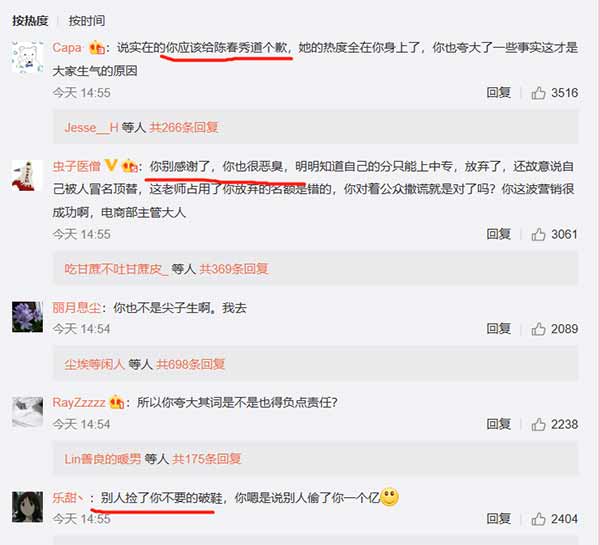This screenshot has height=545, width=600.
Task: Open Capa's bear avatar thumbnail
Action: coord(27,57)
